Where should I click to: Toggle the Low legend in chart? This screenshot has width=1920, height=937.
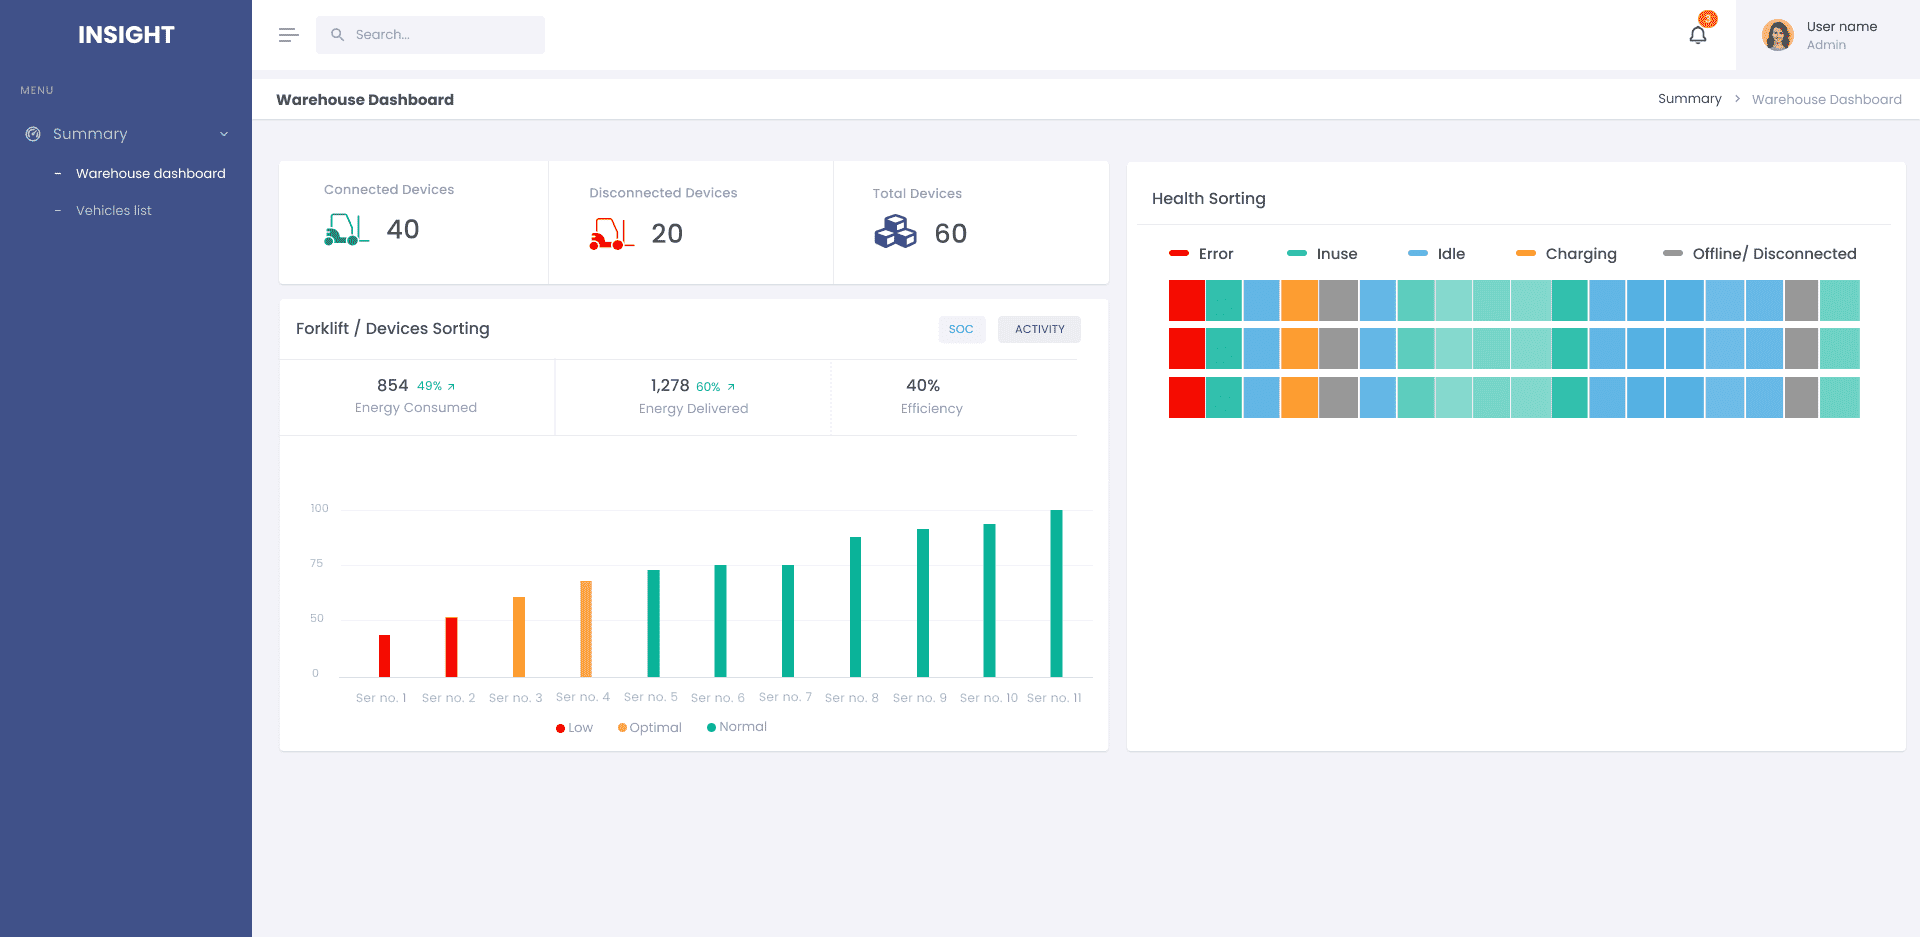(574, 728)
